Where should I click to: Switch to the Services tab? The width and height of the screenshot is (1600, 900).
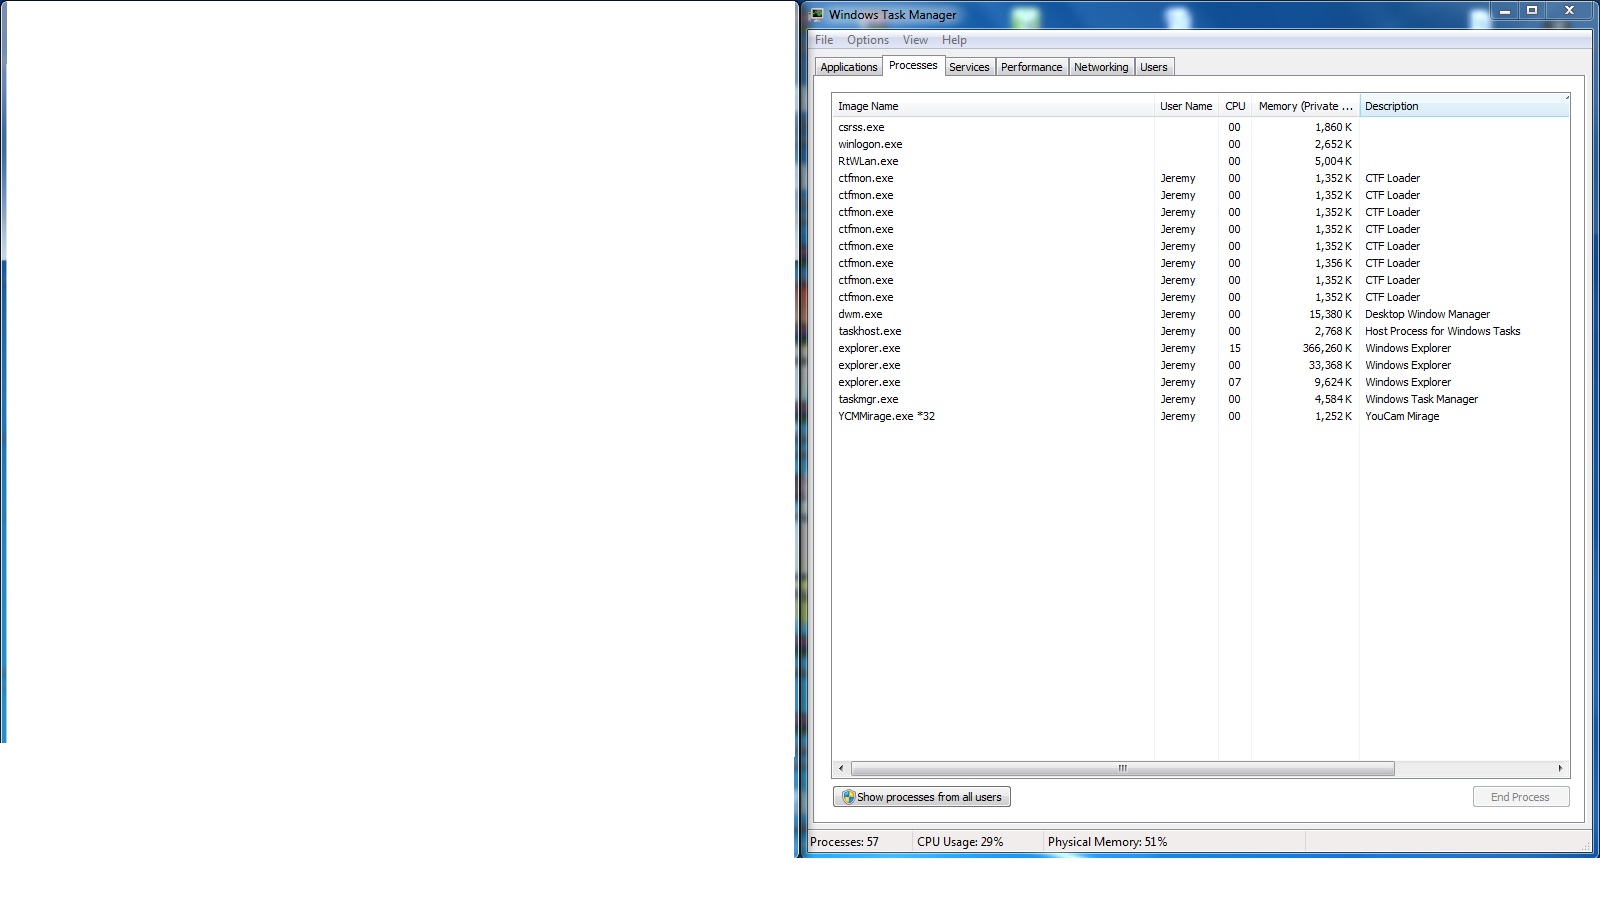969,67
